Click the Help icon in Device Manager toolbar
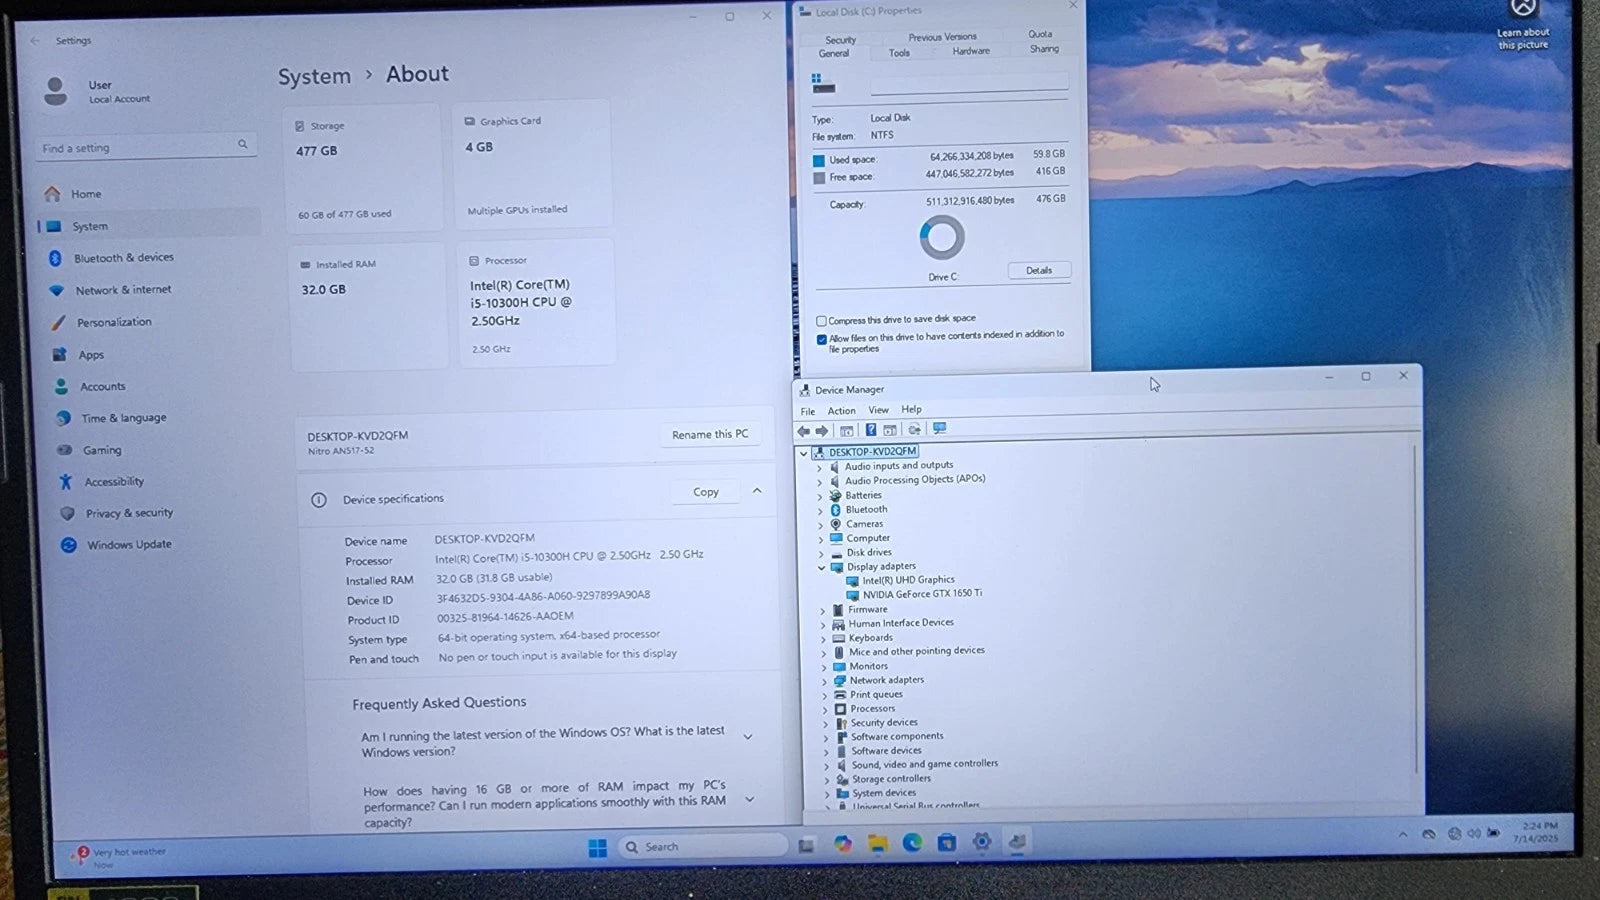This screenshot has width=1600, height=900. [x=871, y=430]
